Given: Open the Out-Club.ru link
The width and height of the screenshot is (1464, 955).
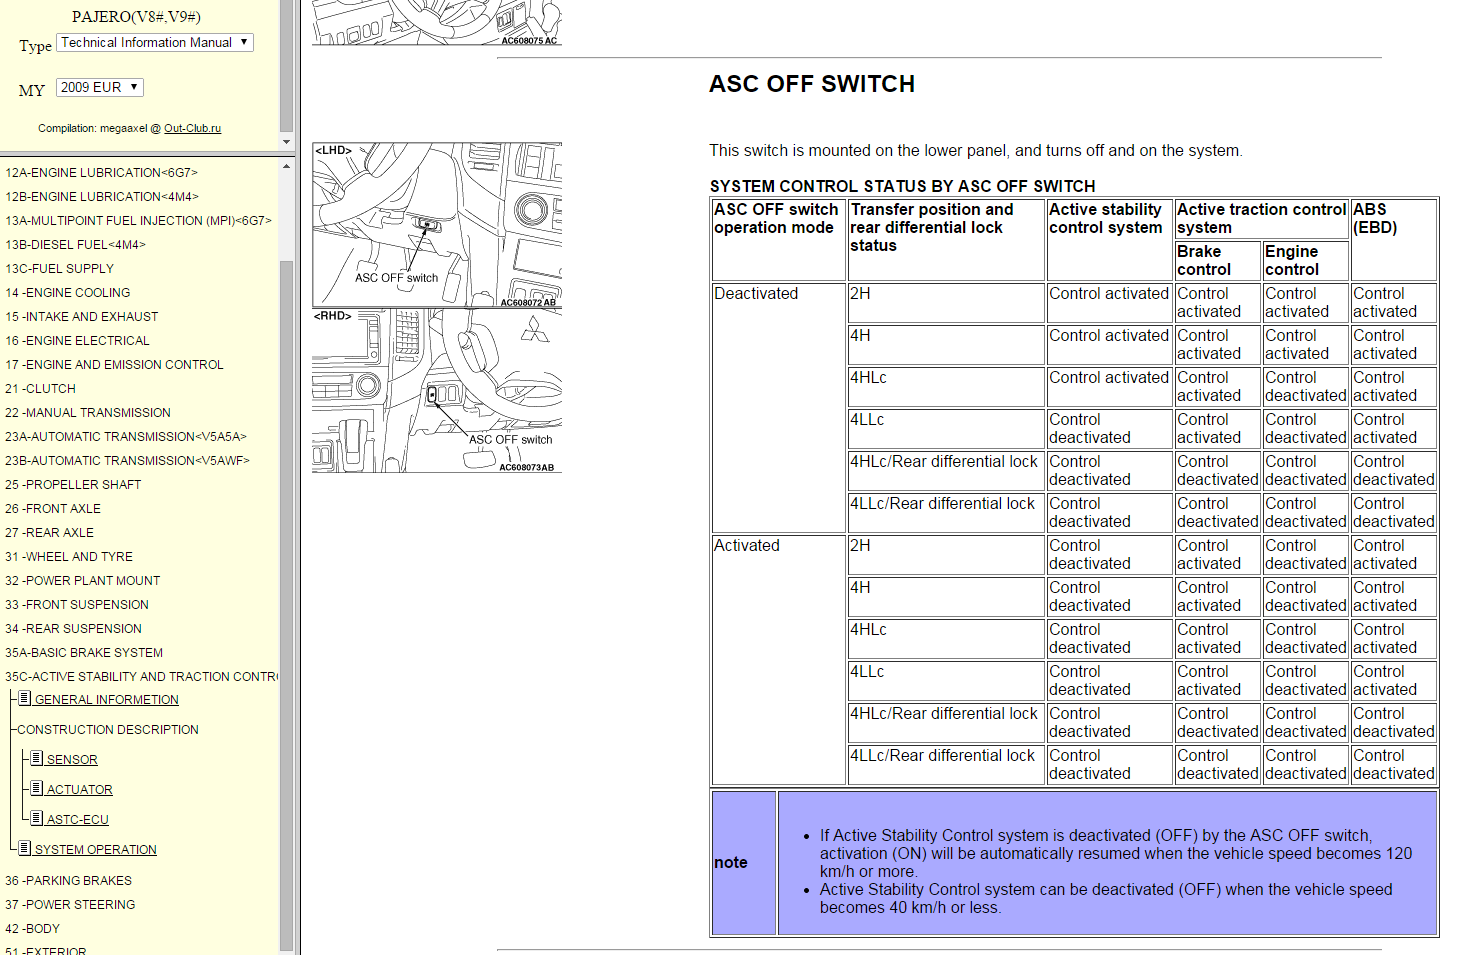Looking at the screenshot, I should [x=192, y=129].
